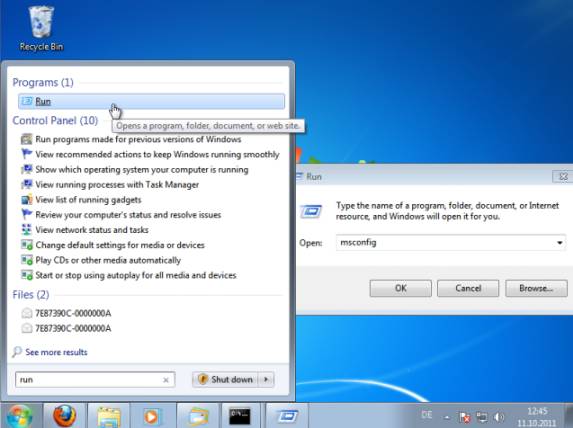Click the Run dialog title bar icon
This screenshot has height=428, width=573.
pyautogui.click(x=300, y=177)
